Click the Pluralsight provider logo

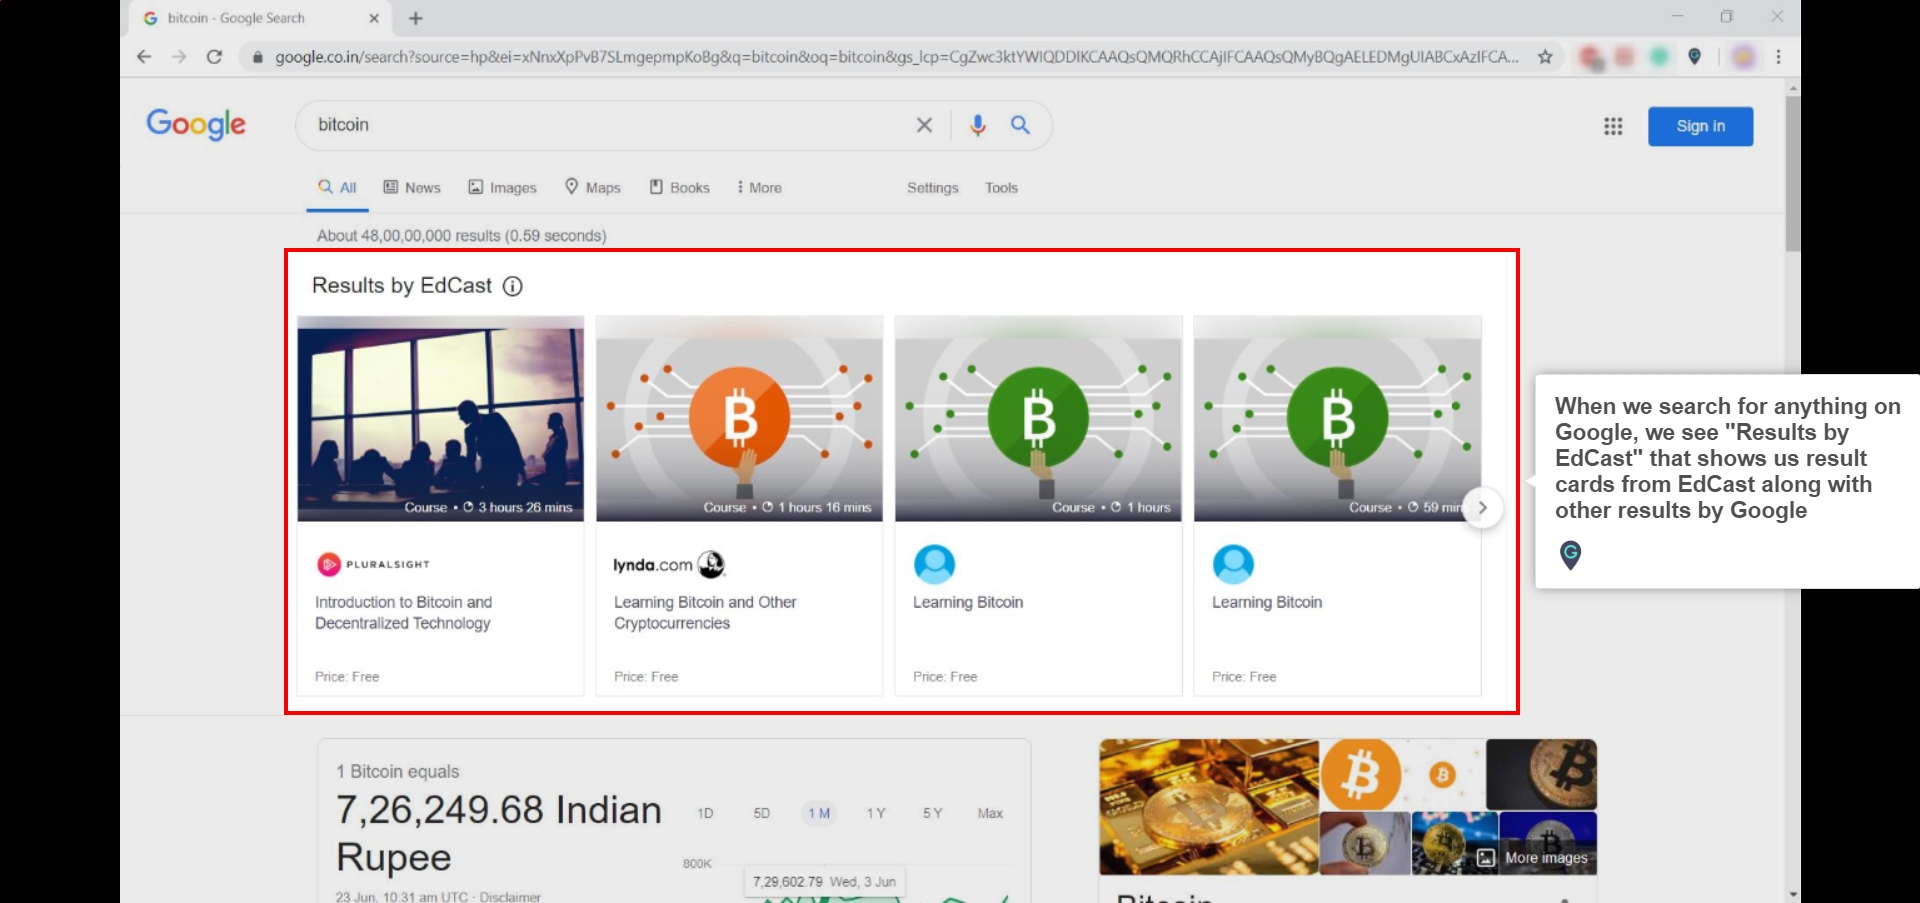click(x=373, y=565)
